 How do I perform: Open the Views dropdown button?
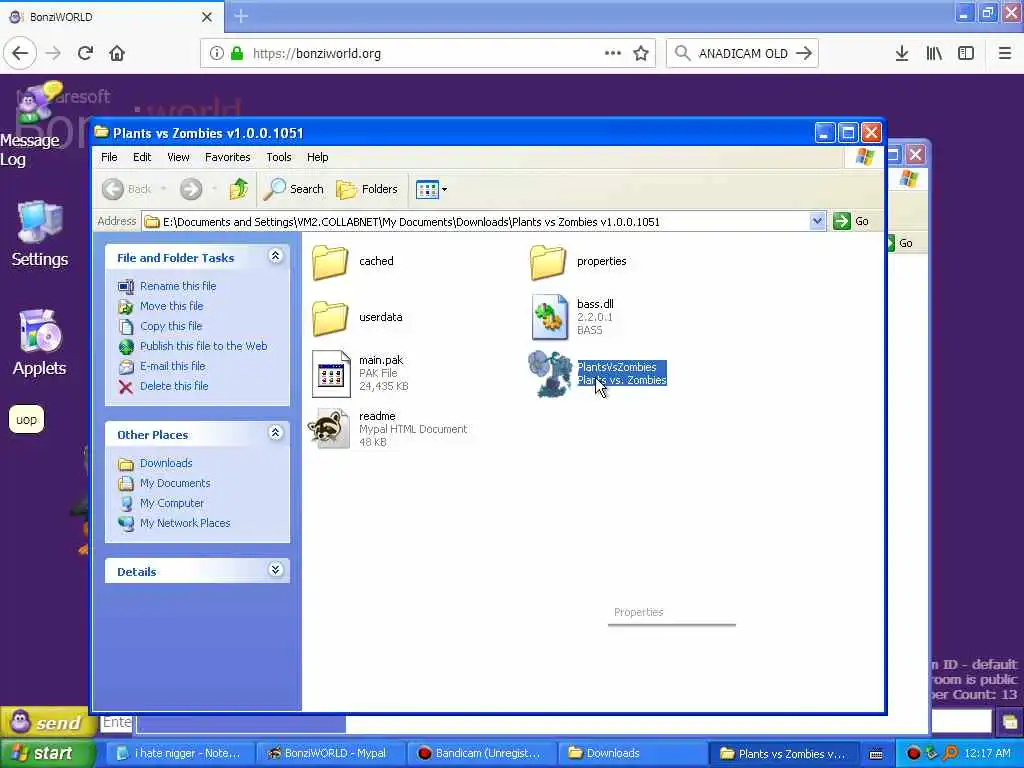tap(431, 189)
